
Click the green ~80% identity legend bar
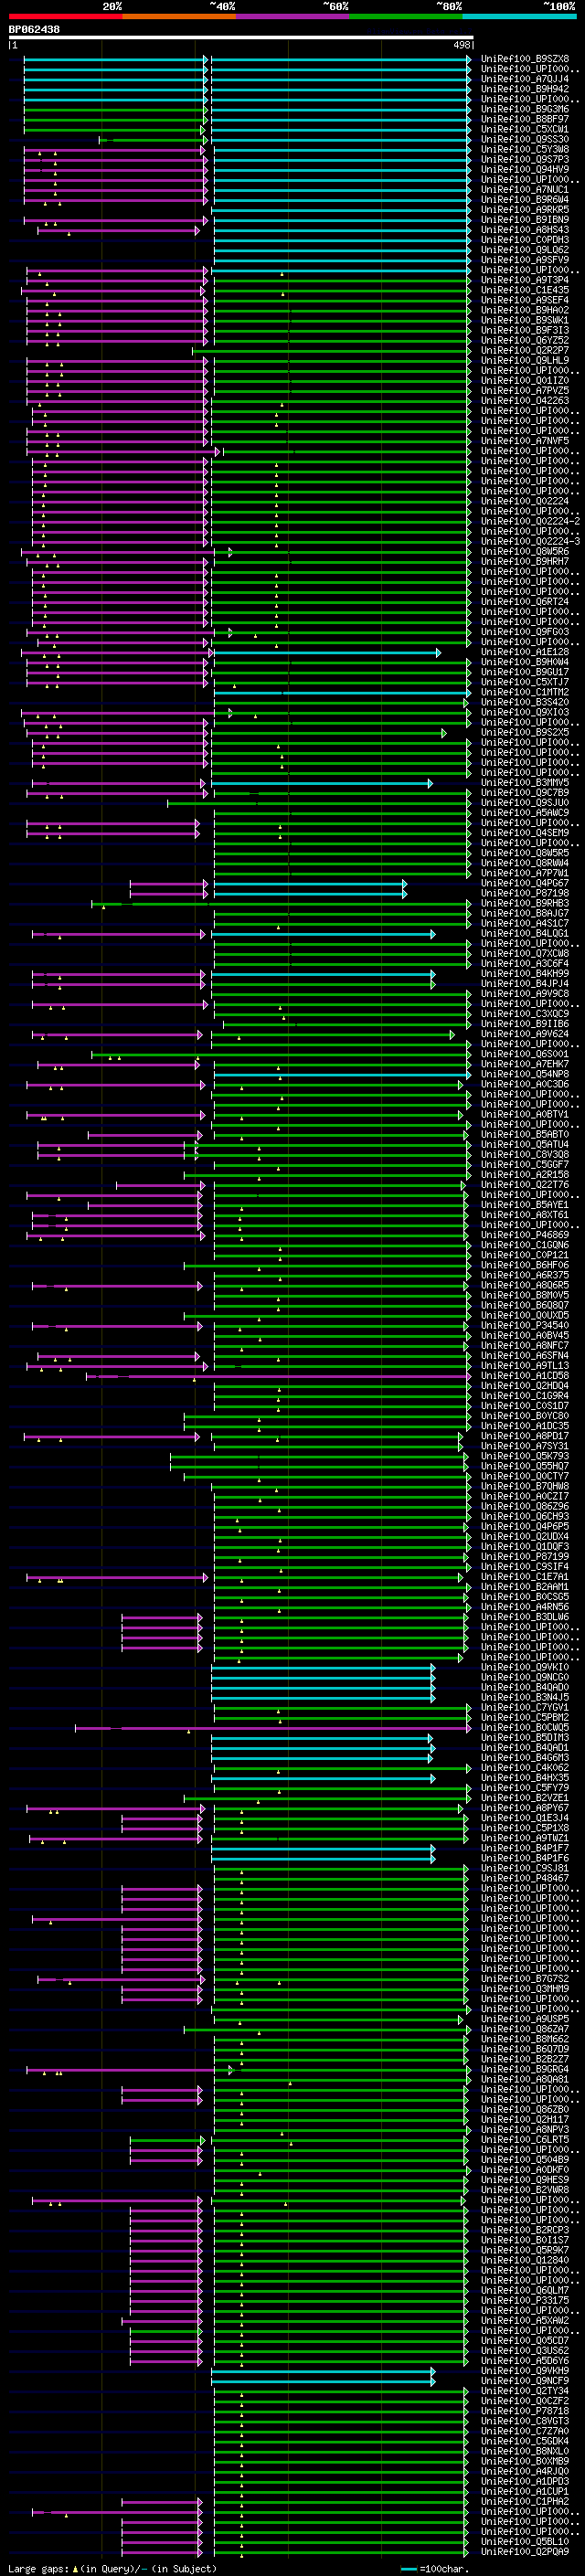tap(406, 16)
